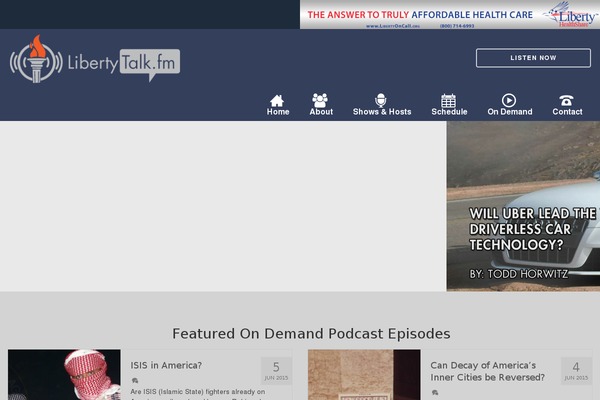
Task: Click the Home house icon
Action: 277,100
